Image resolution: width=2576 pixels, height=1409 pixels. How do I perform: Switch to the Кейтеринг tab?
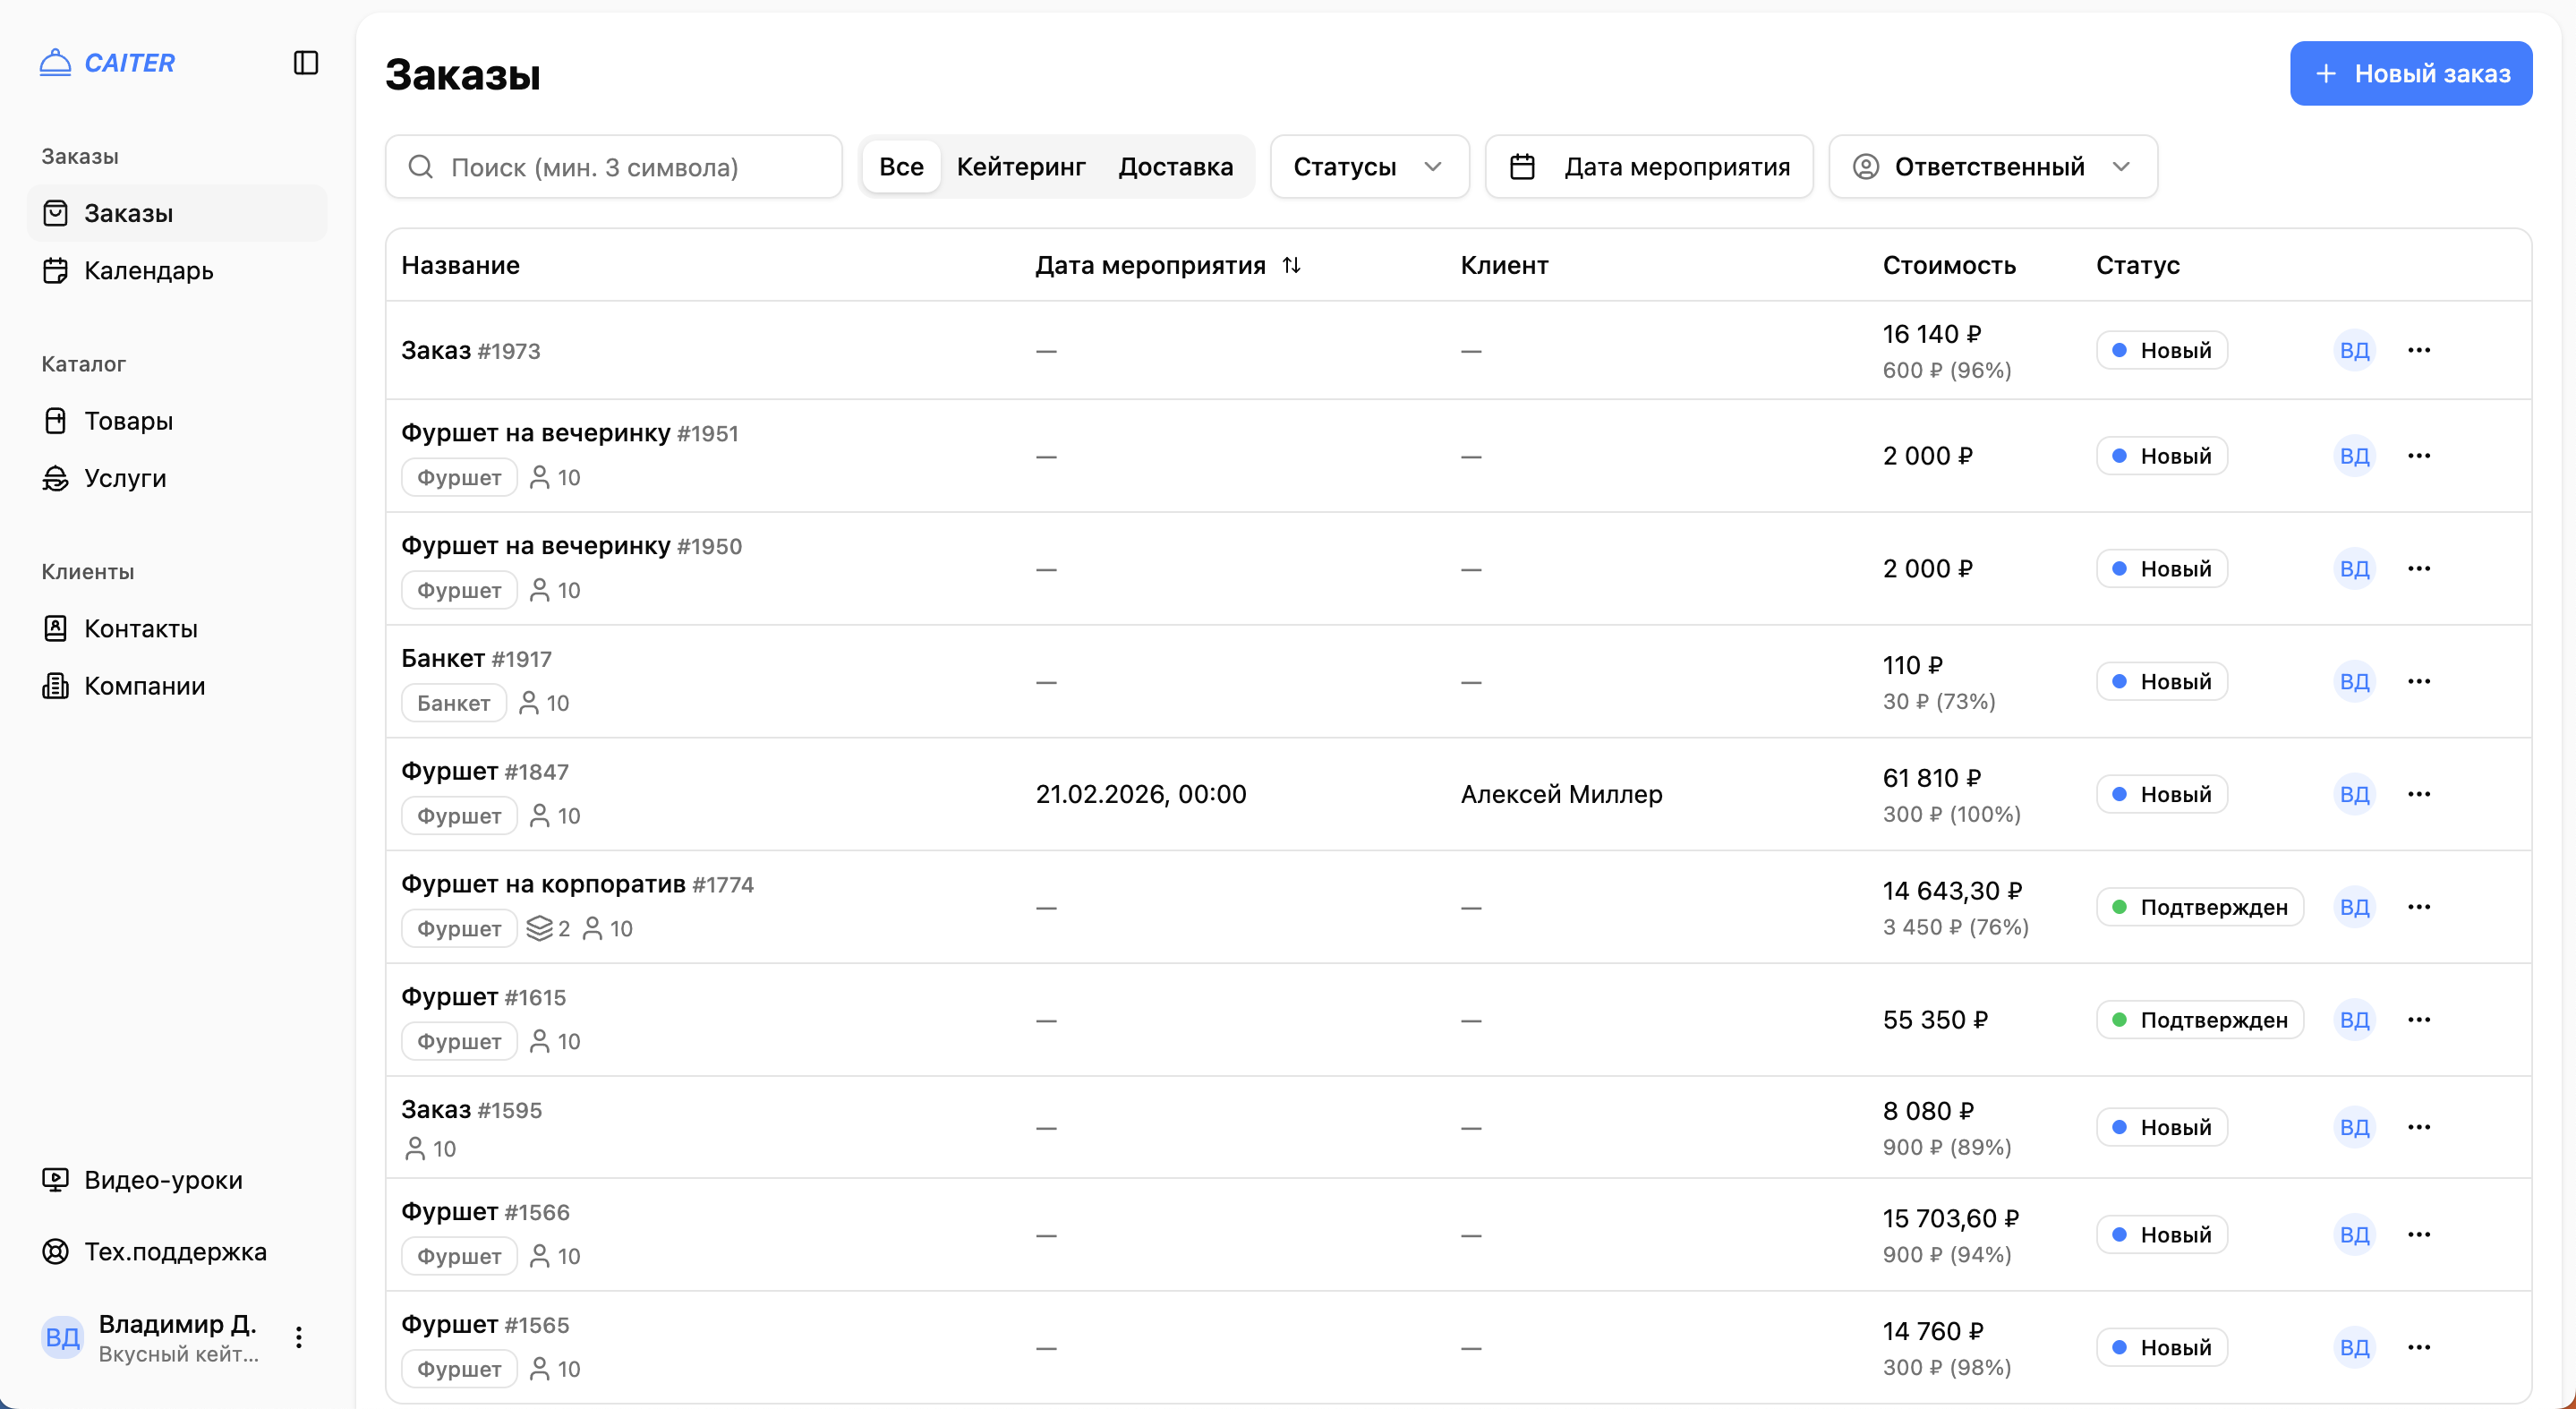click(1020, 167)
